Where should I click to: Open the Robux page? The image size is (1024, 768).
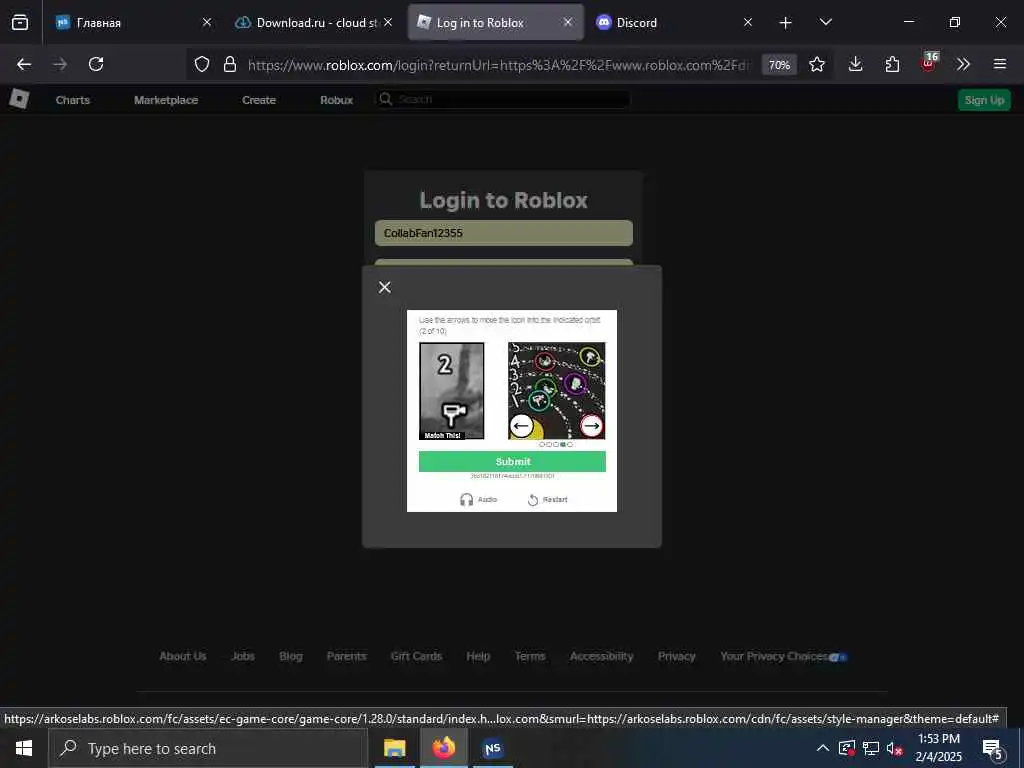(336, 100)
